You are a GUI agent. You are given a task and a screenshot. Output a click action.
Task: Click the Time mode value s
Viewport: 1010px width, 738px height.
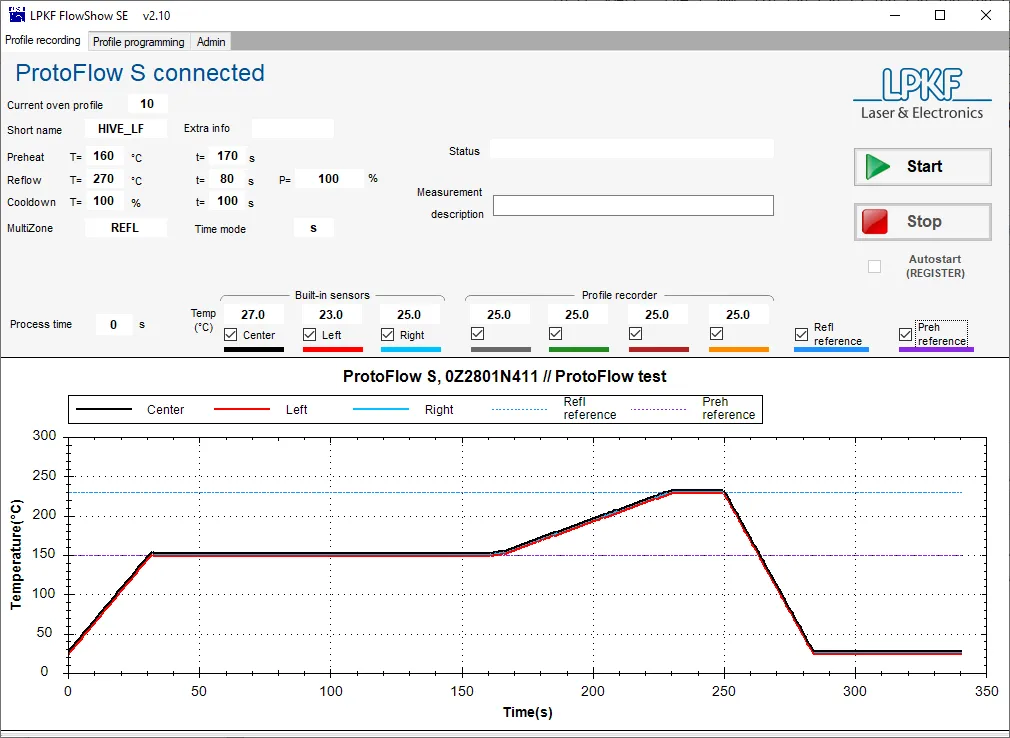click(x=314, y=228)
